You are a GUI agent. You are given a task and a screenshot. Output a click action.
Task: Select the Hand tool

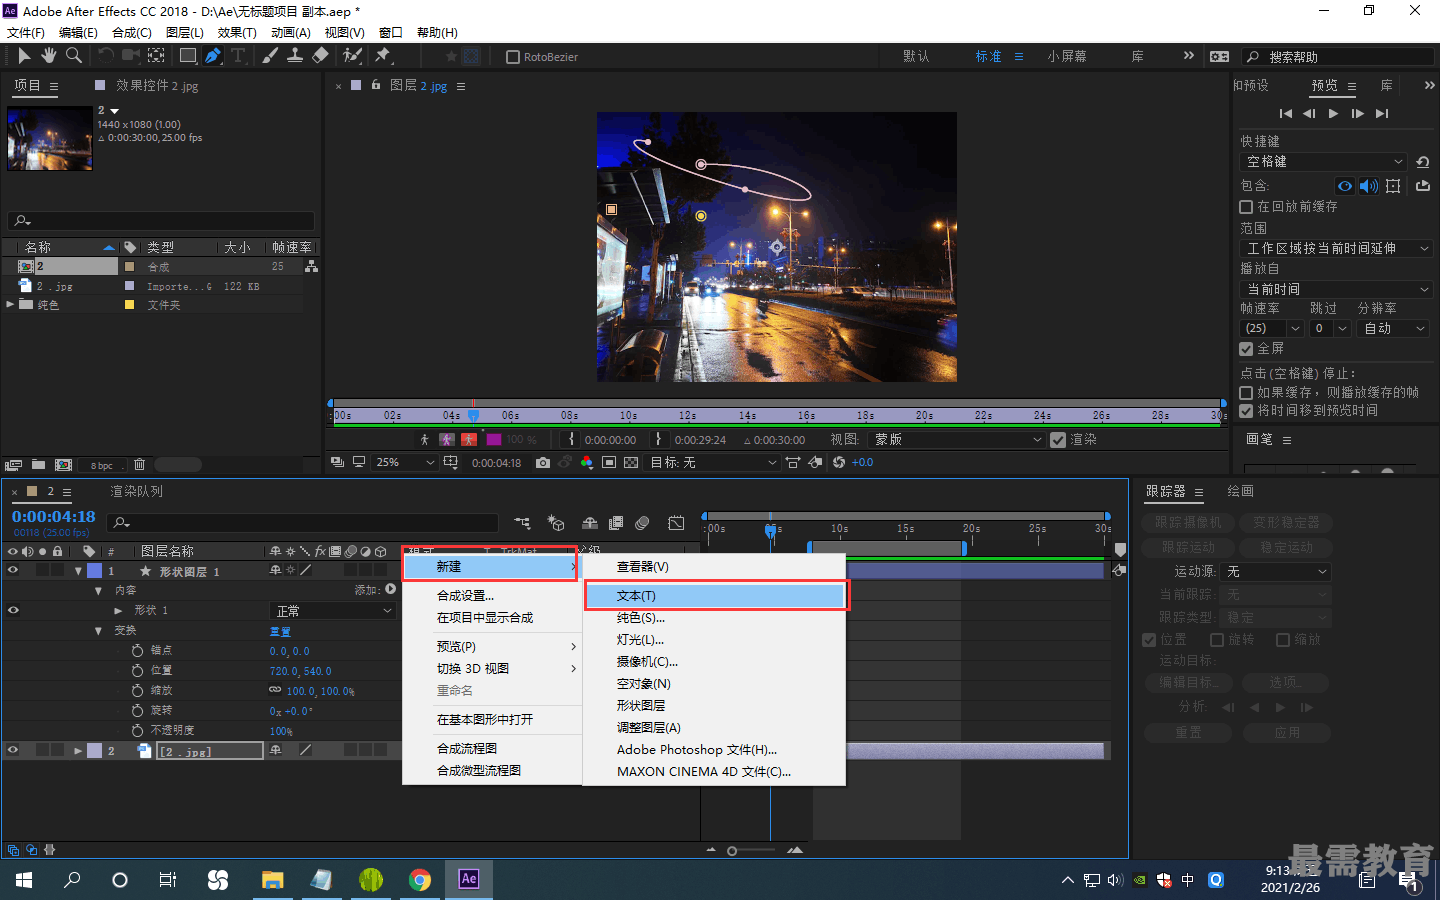(x=48, y=56)
